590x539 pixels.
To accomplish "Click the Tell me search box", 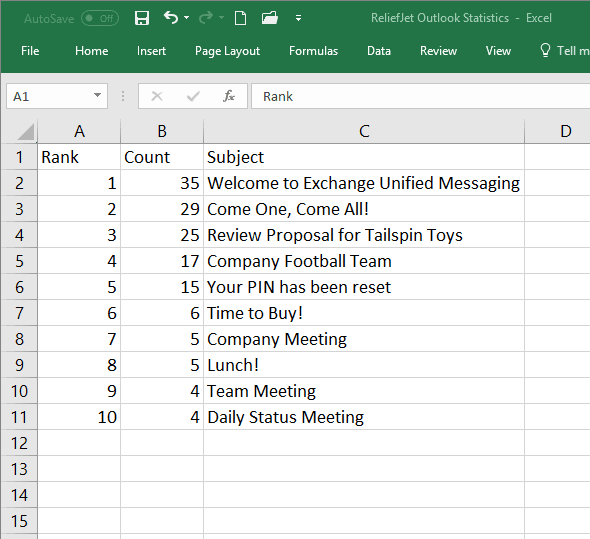I will click(564, 51).
